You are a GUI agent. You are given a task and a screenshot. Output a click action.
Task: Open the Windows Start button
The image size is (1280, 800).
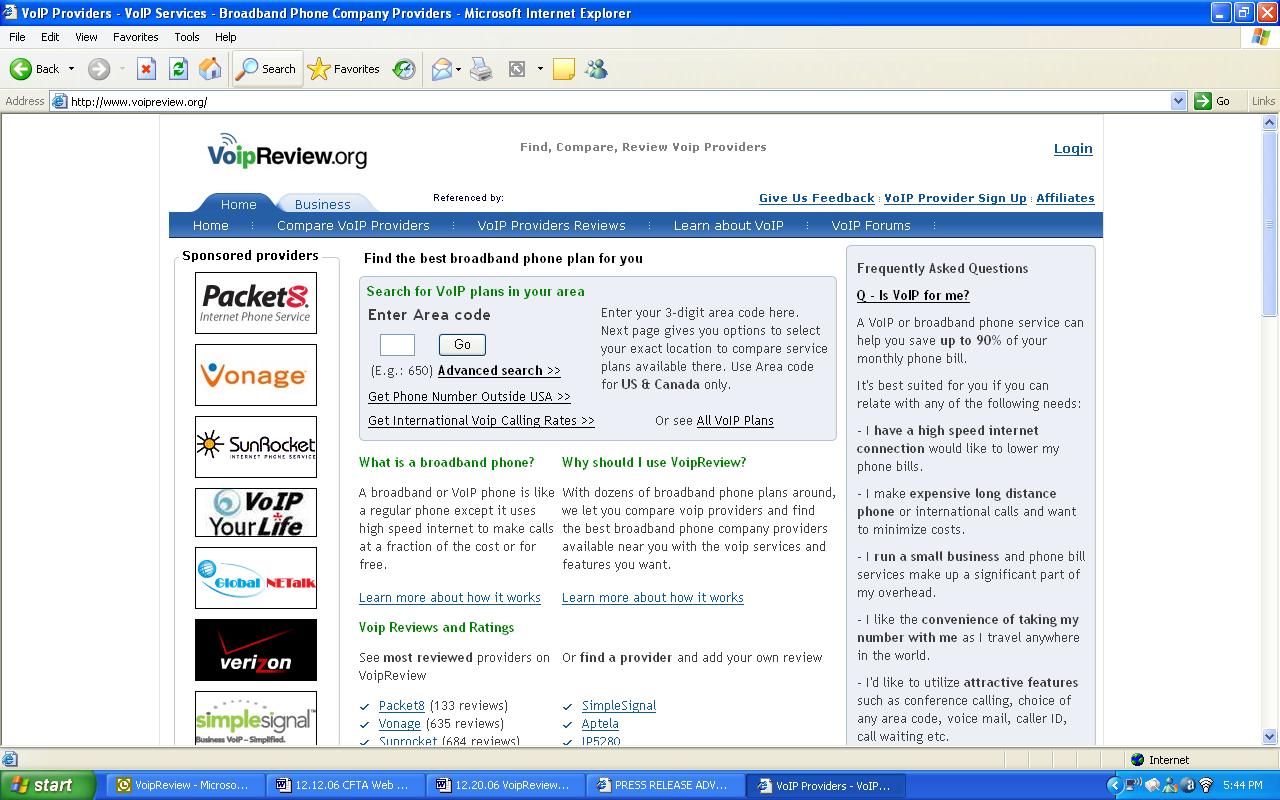tap(47, 785)
